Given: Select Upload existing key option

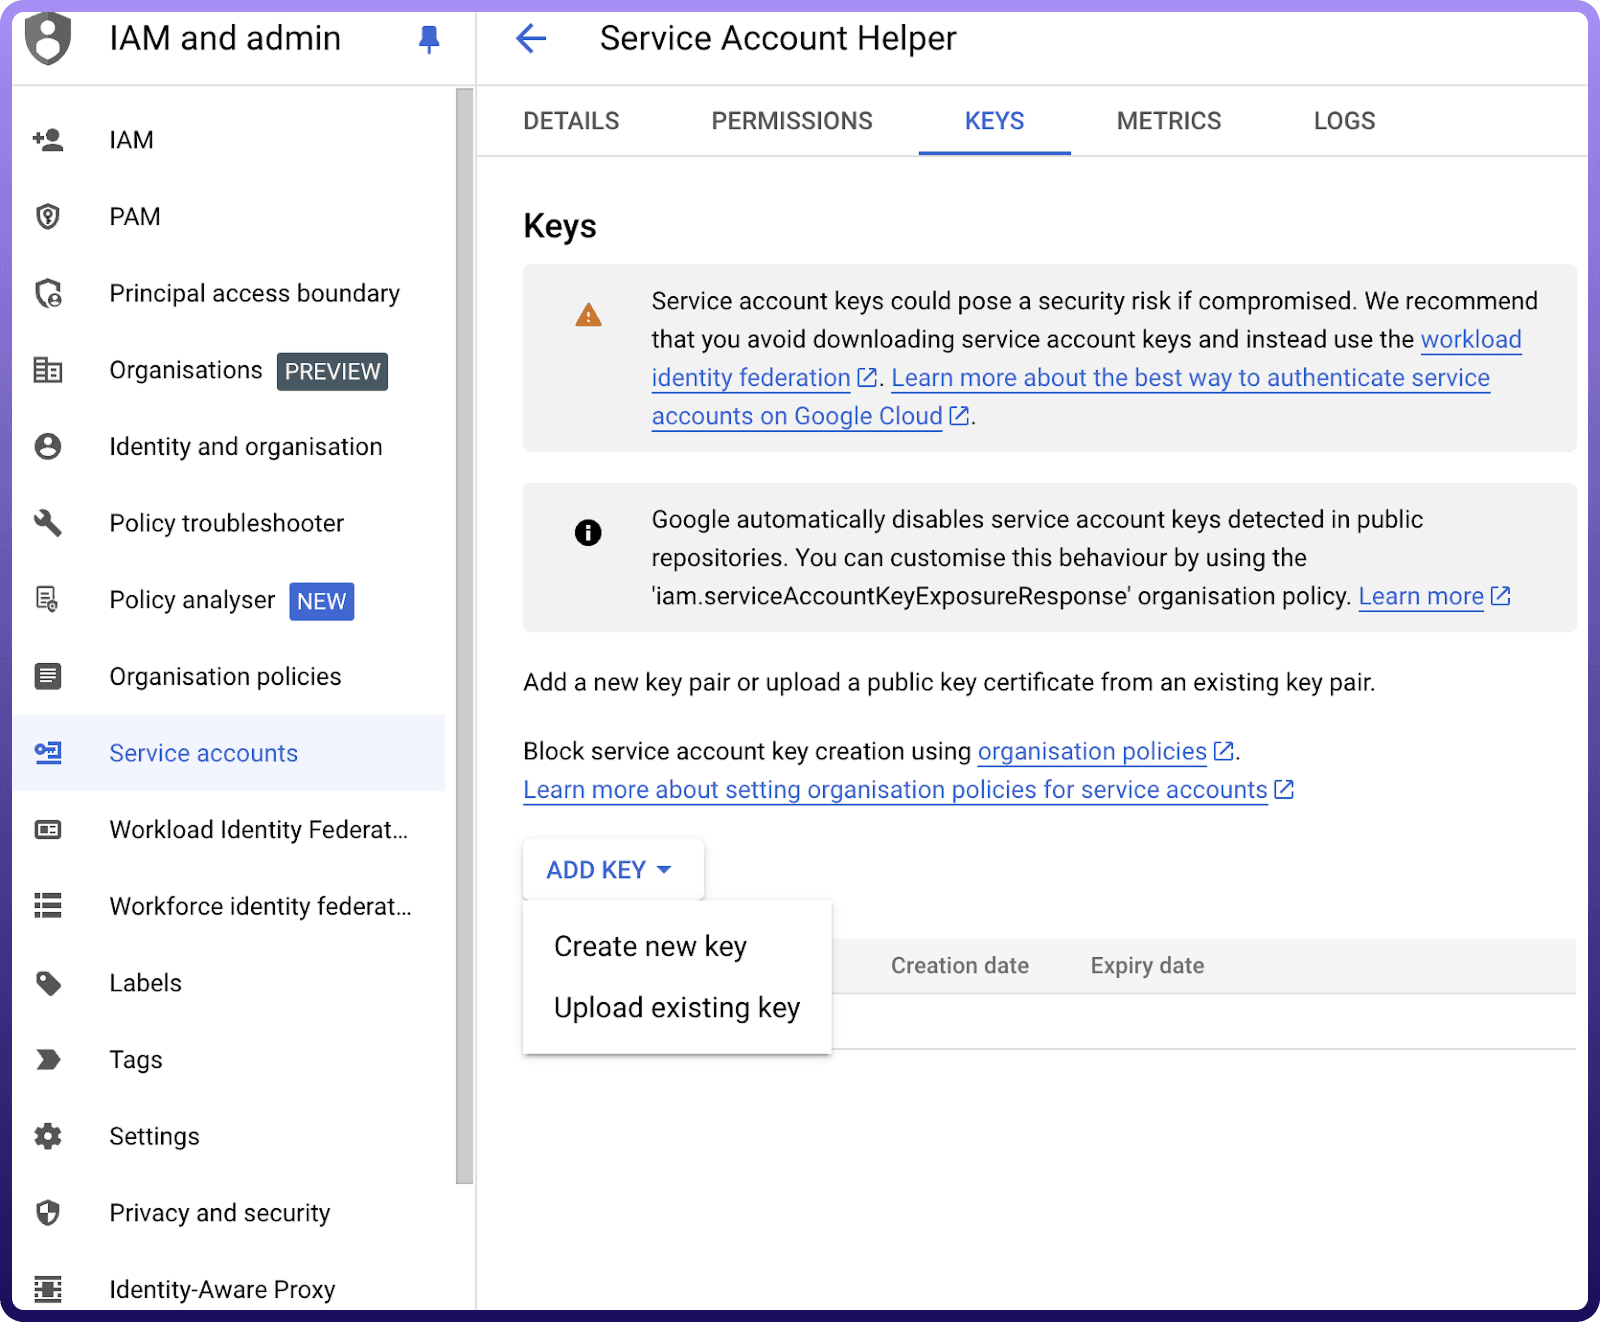Looking at the screenshot, I should (676, 1008).
